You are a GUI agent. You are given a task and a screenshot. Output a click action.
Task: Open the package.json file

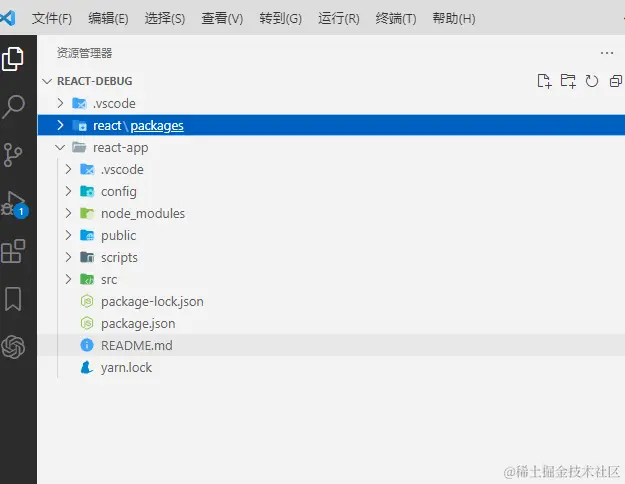138,324
